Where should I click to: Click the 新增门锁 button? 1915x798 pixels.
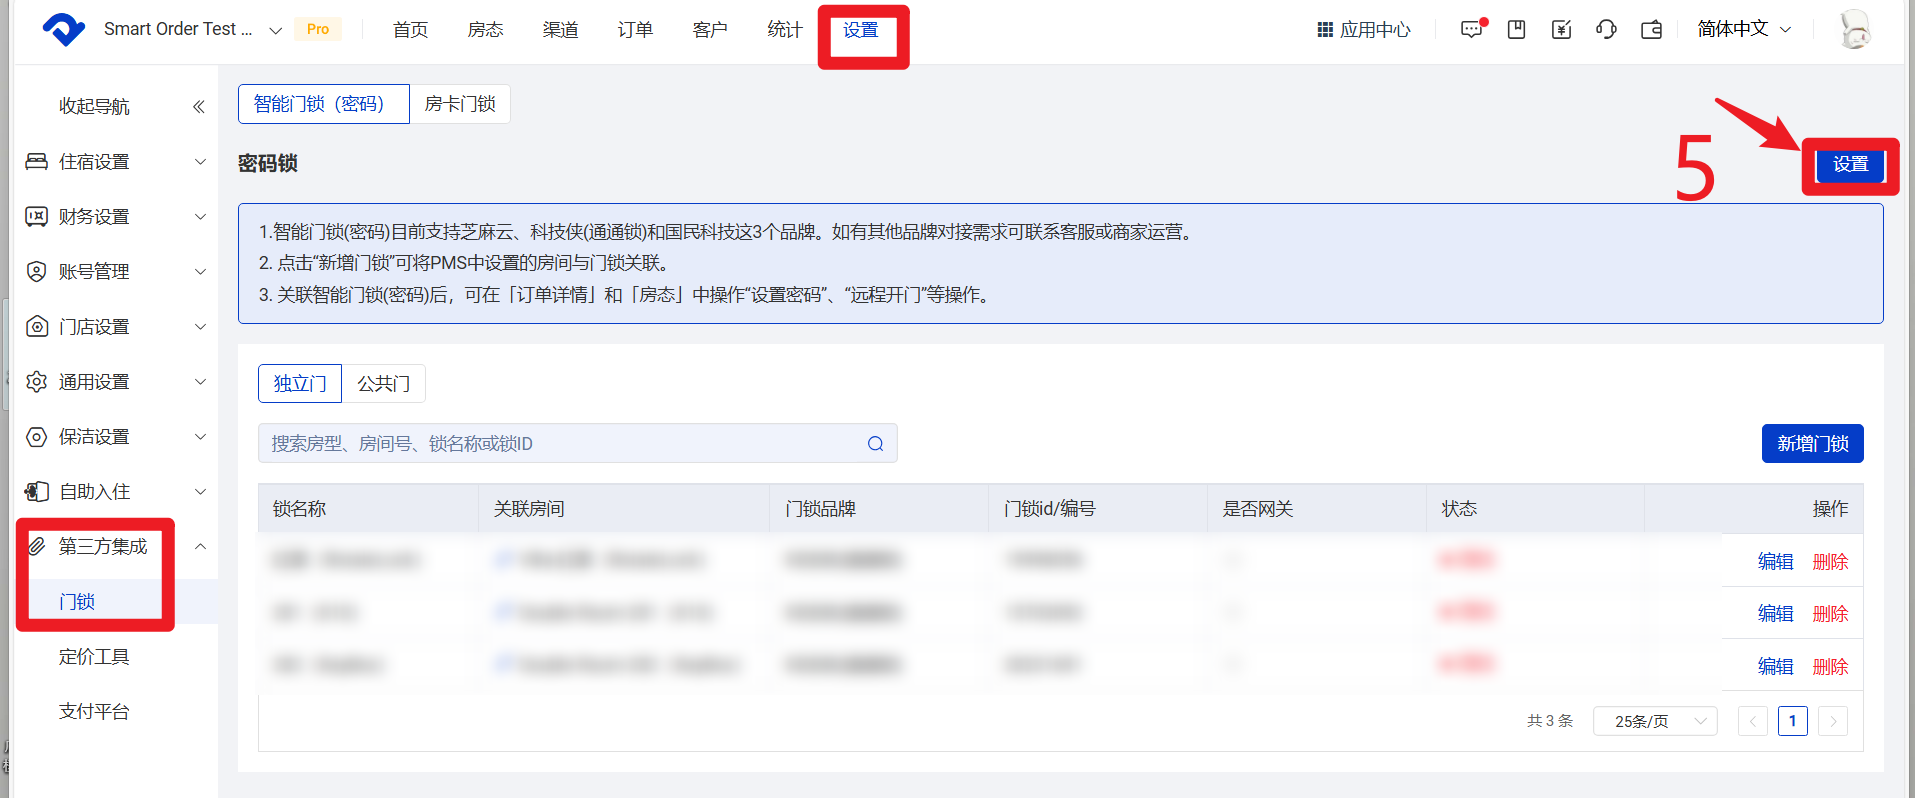pyautogui.click(x=1812, y=444)
